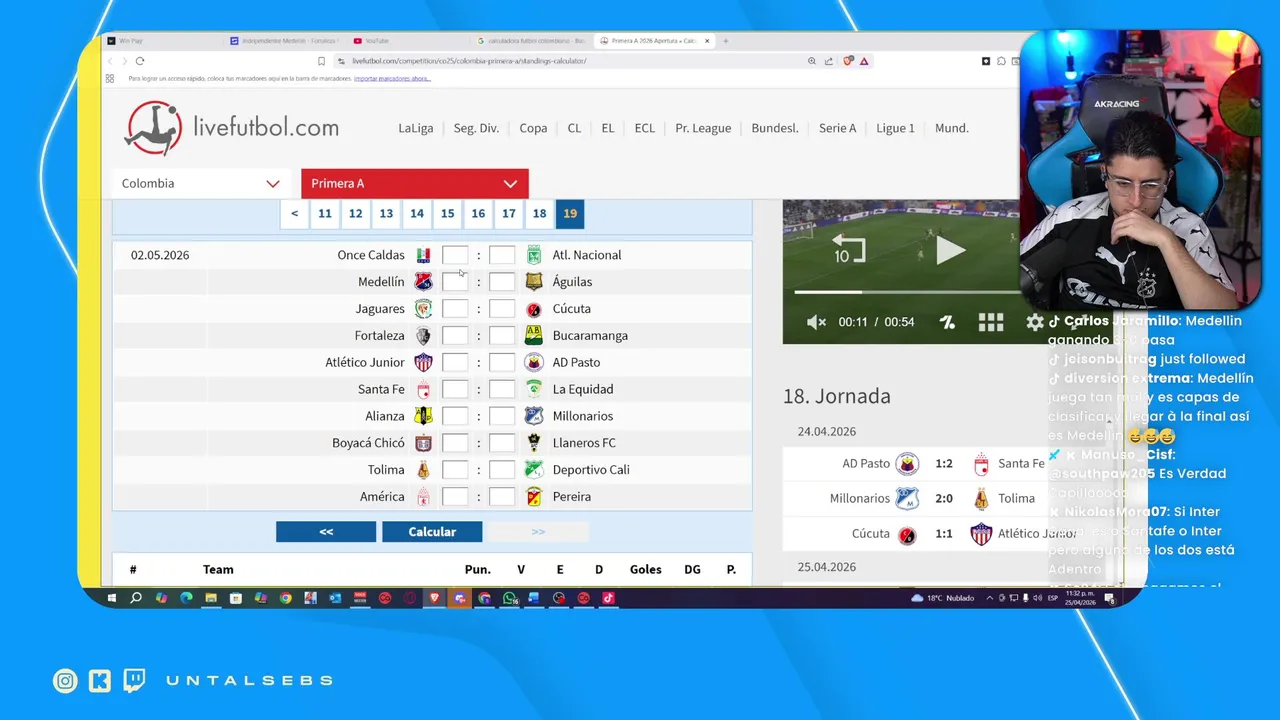
Task: Open Brave browser in taskbar
Action: pos(435,598)
